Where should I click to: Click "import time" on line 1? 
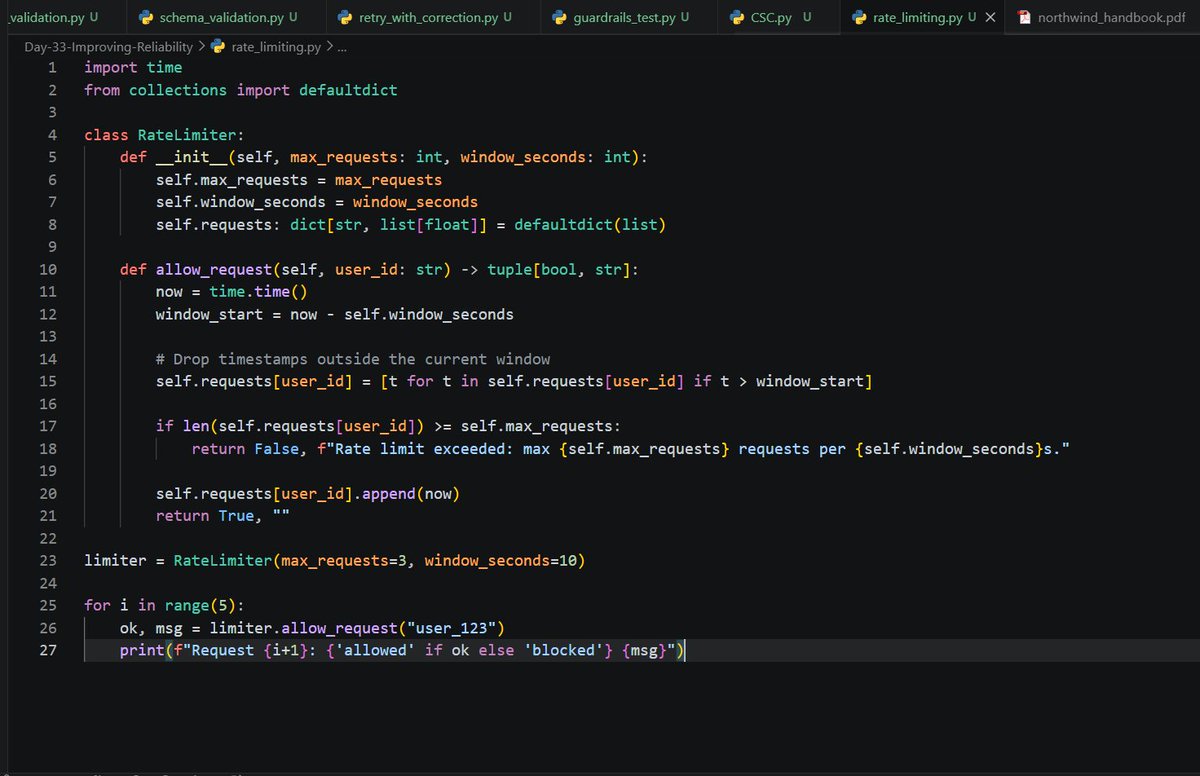point(133,68)
